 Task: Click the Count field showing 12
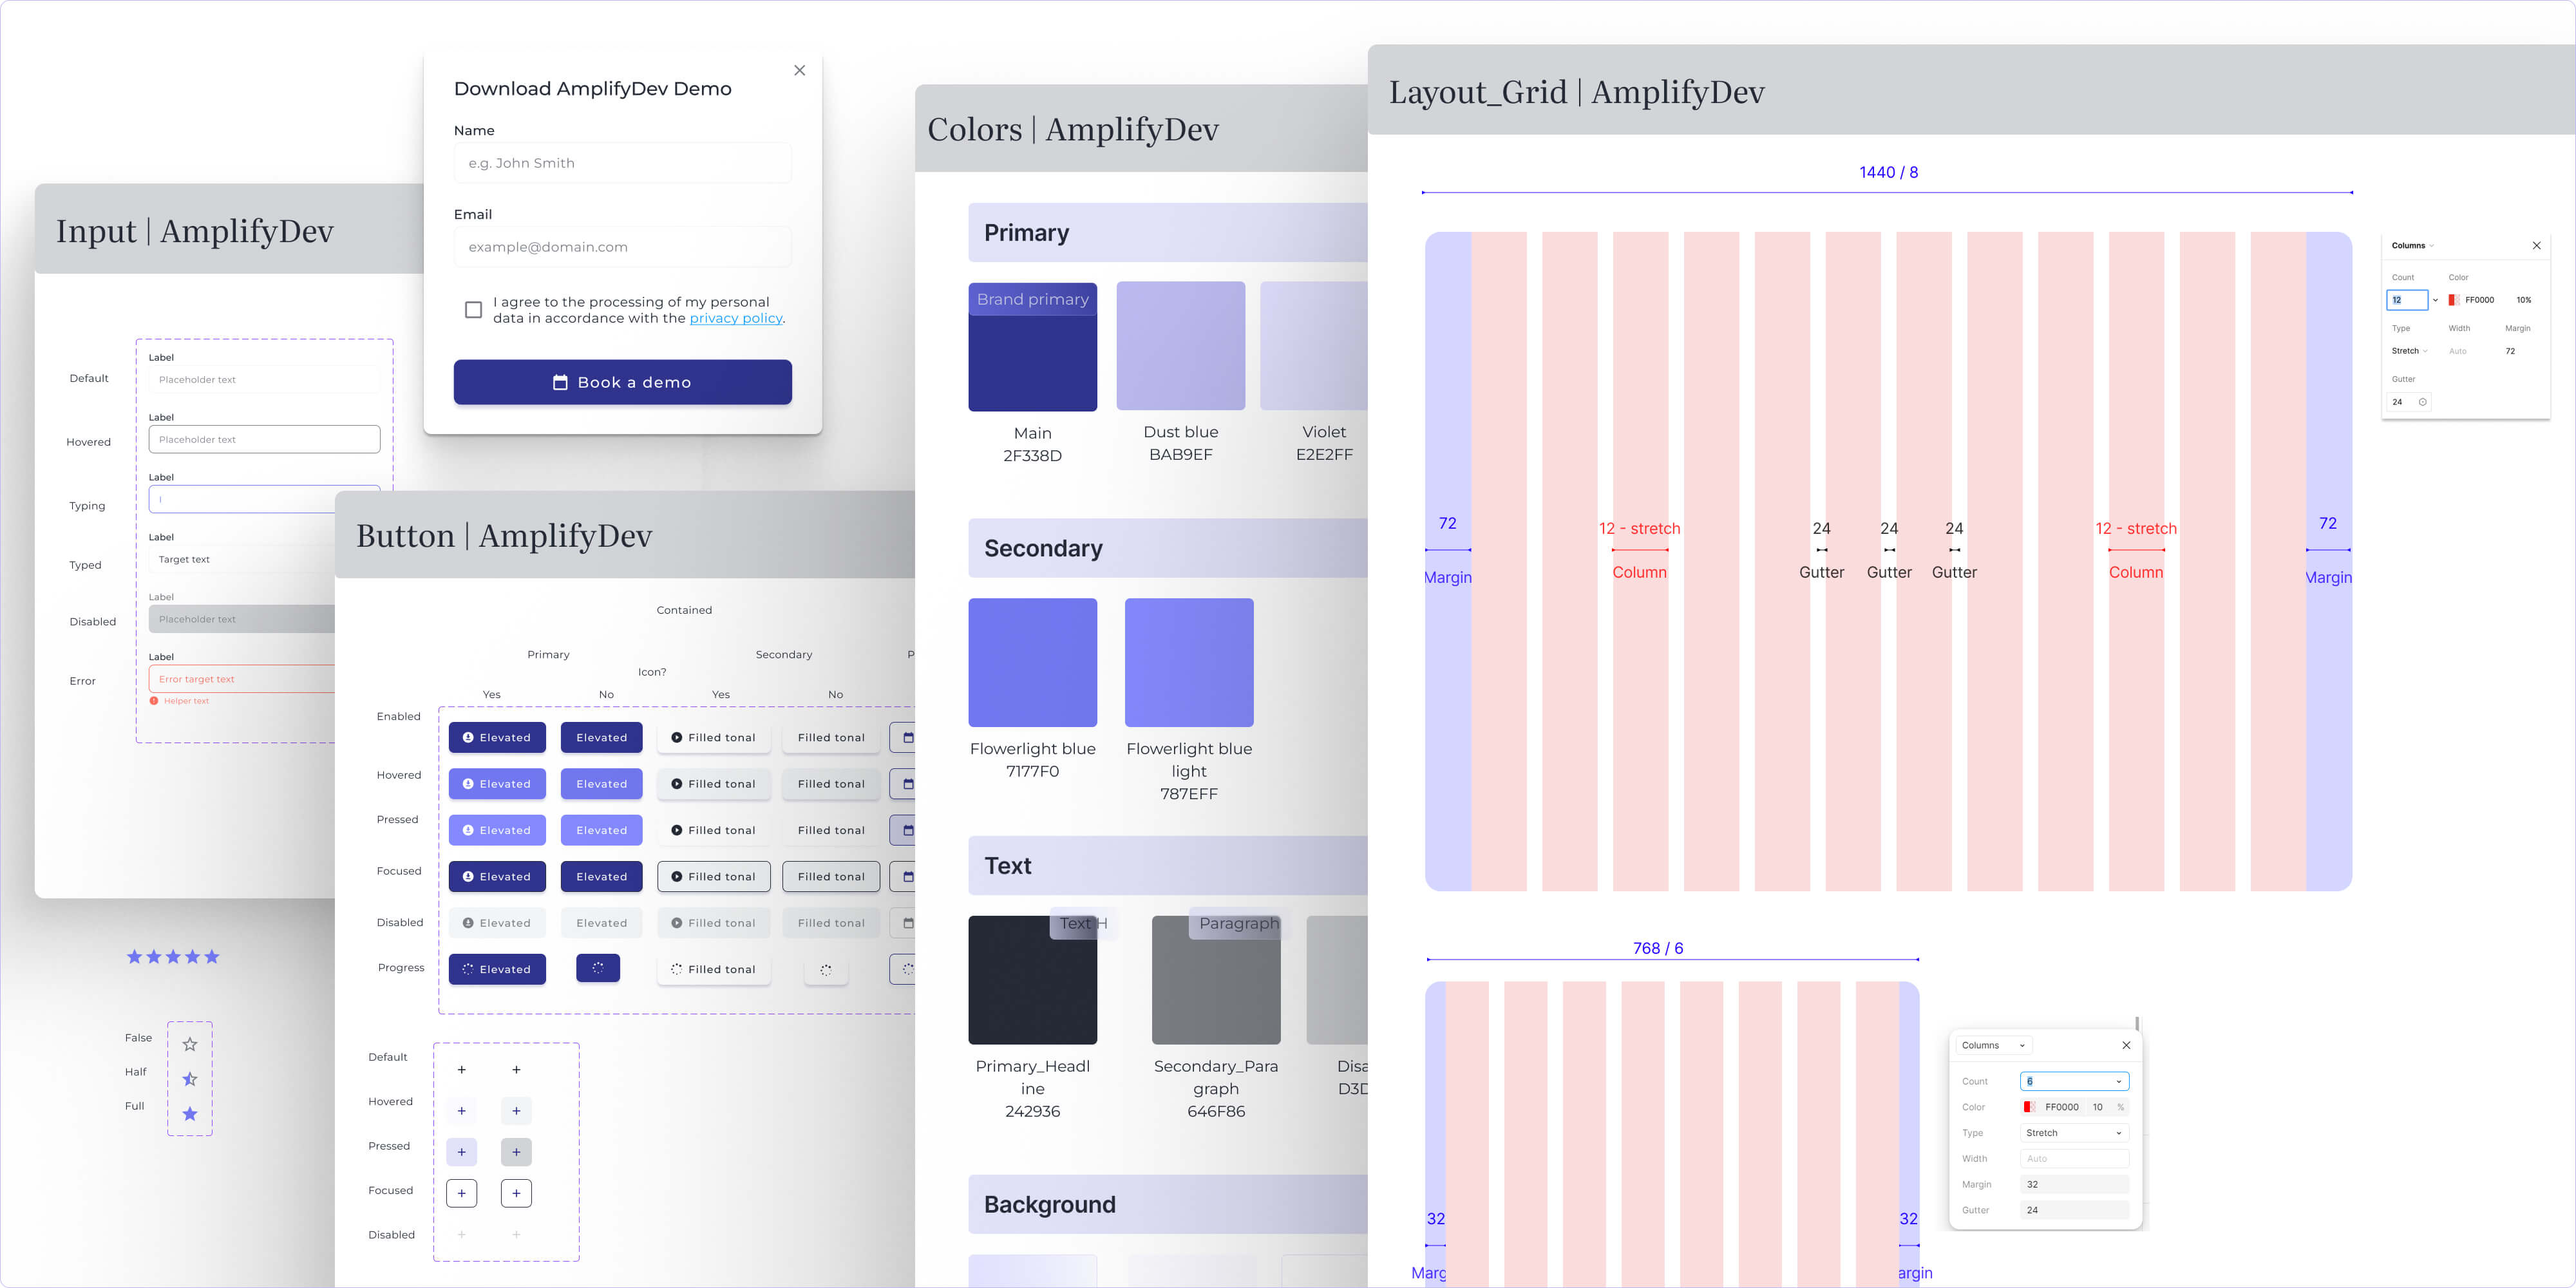(2407, 300)
